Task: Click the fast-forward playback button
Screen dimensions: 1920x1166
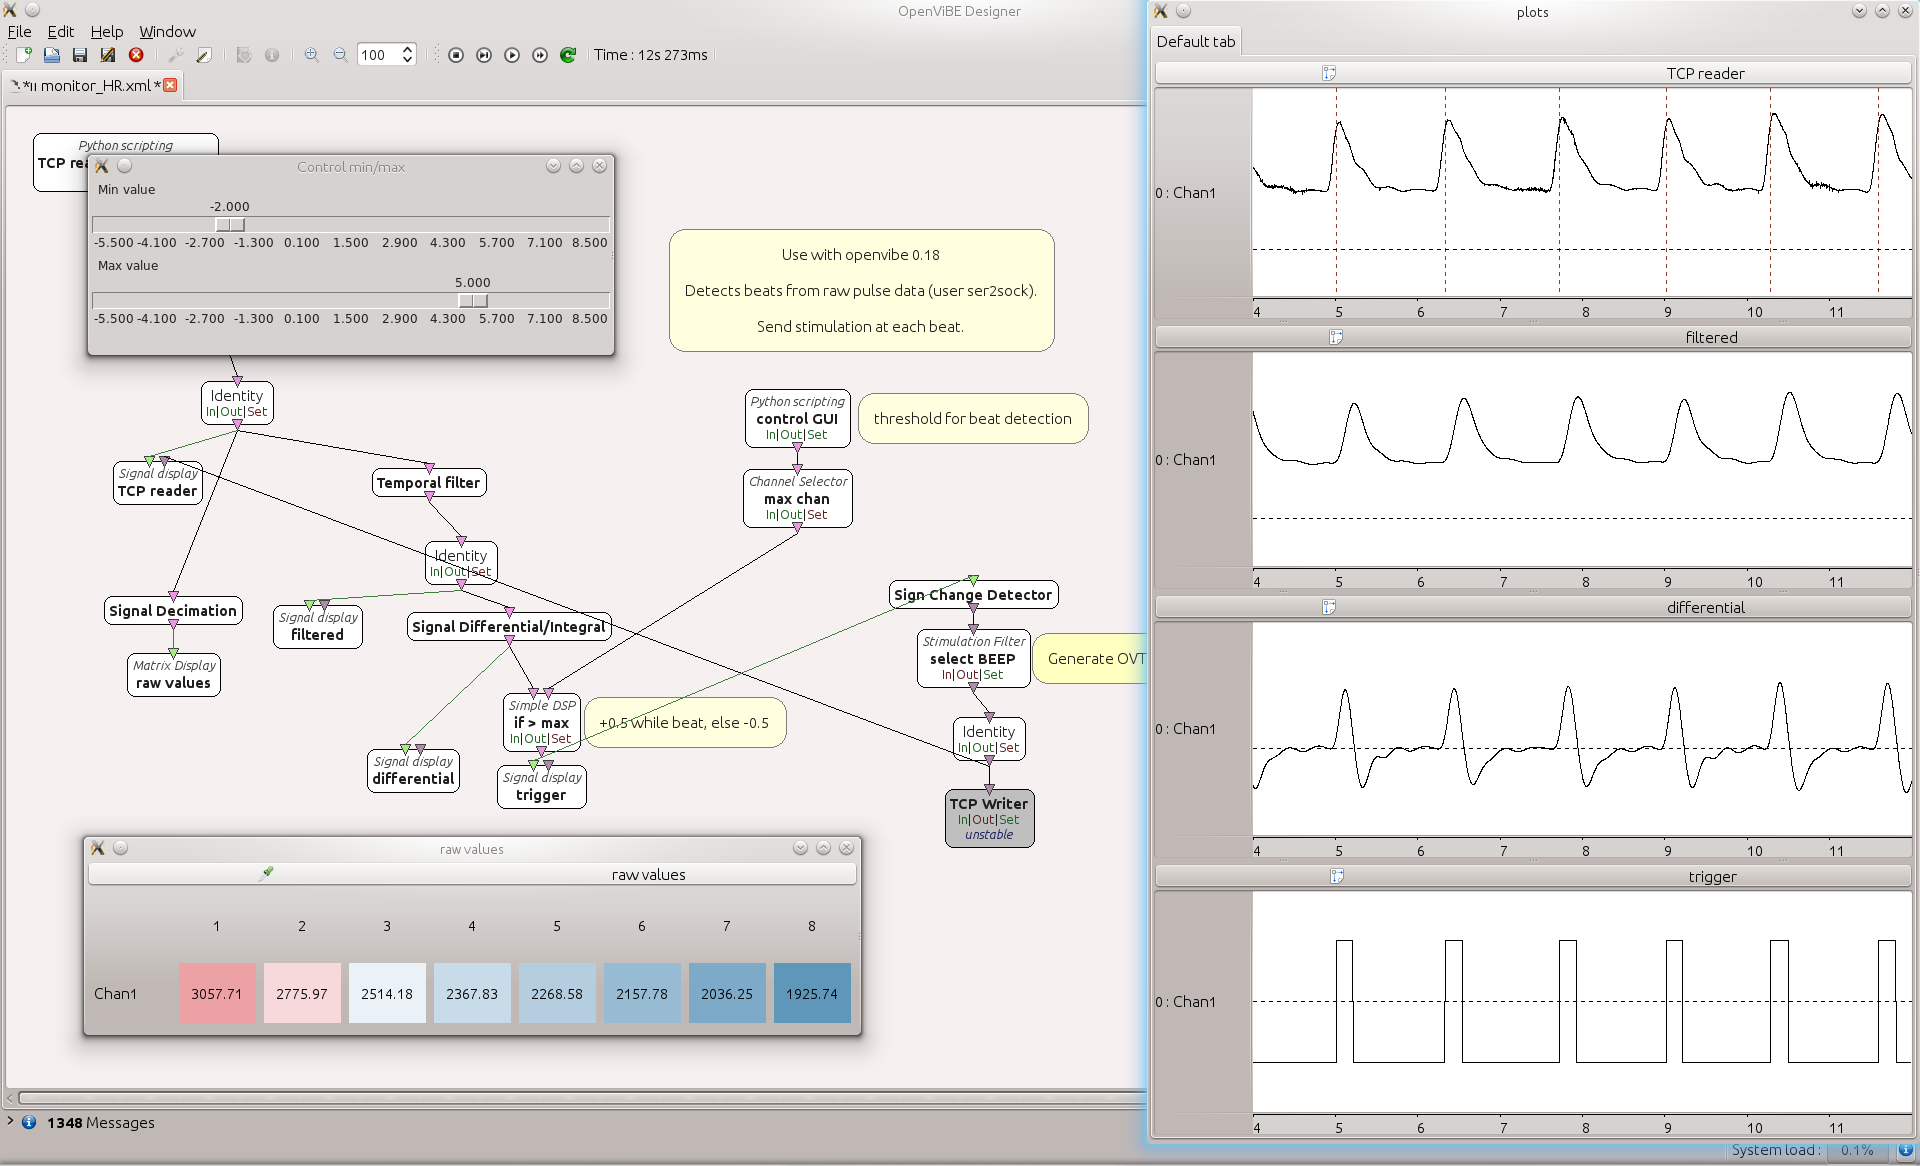Action: pos(540,55)
